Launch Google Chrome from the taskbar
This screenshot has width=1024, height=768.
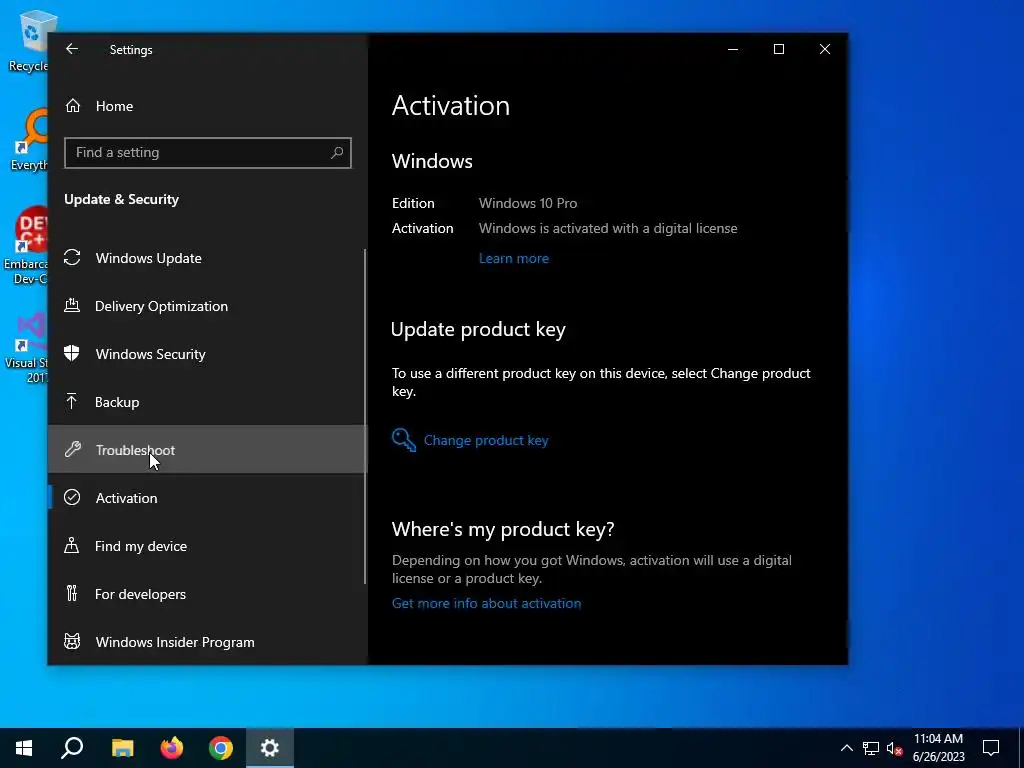[x=221, y=748]
